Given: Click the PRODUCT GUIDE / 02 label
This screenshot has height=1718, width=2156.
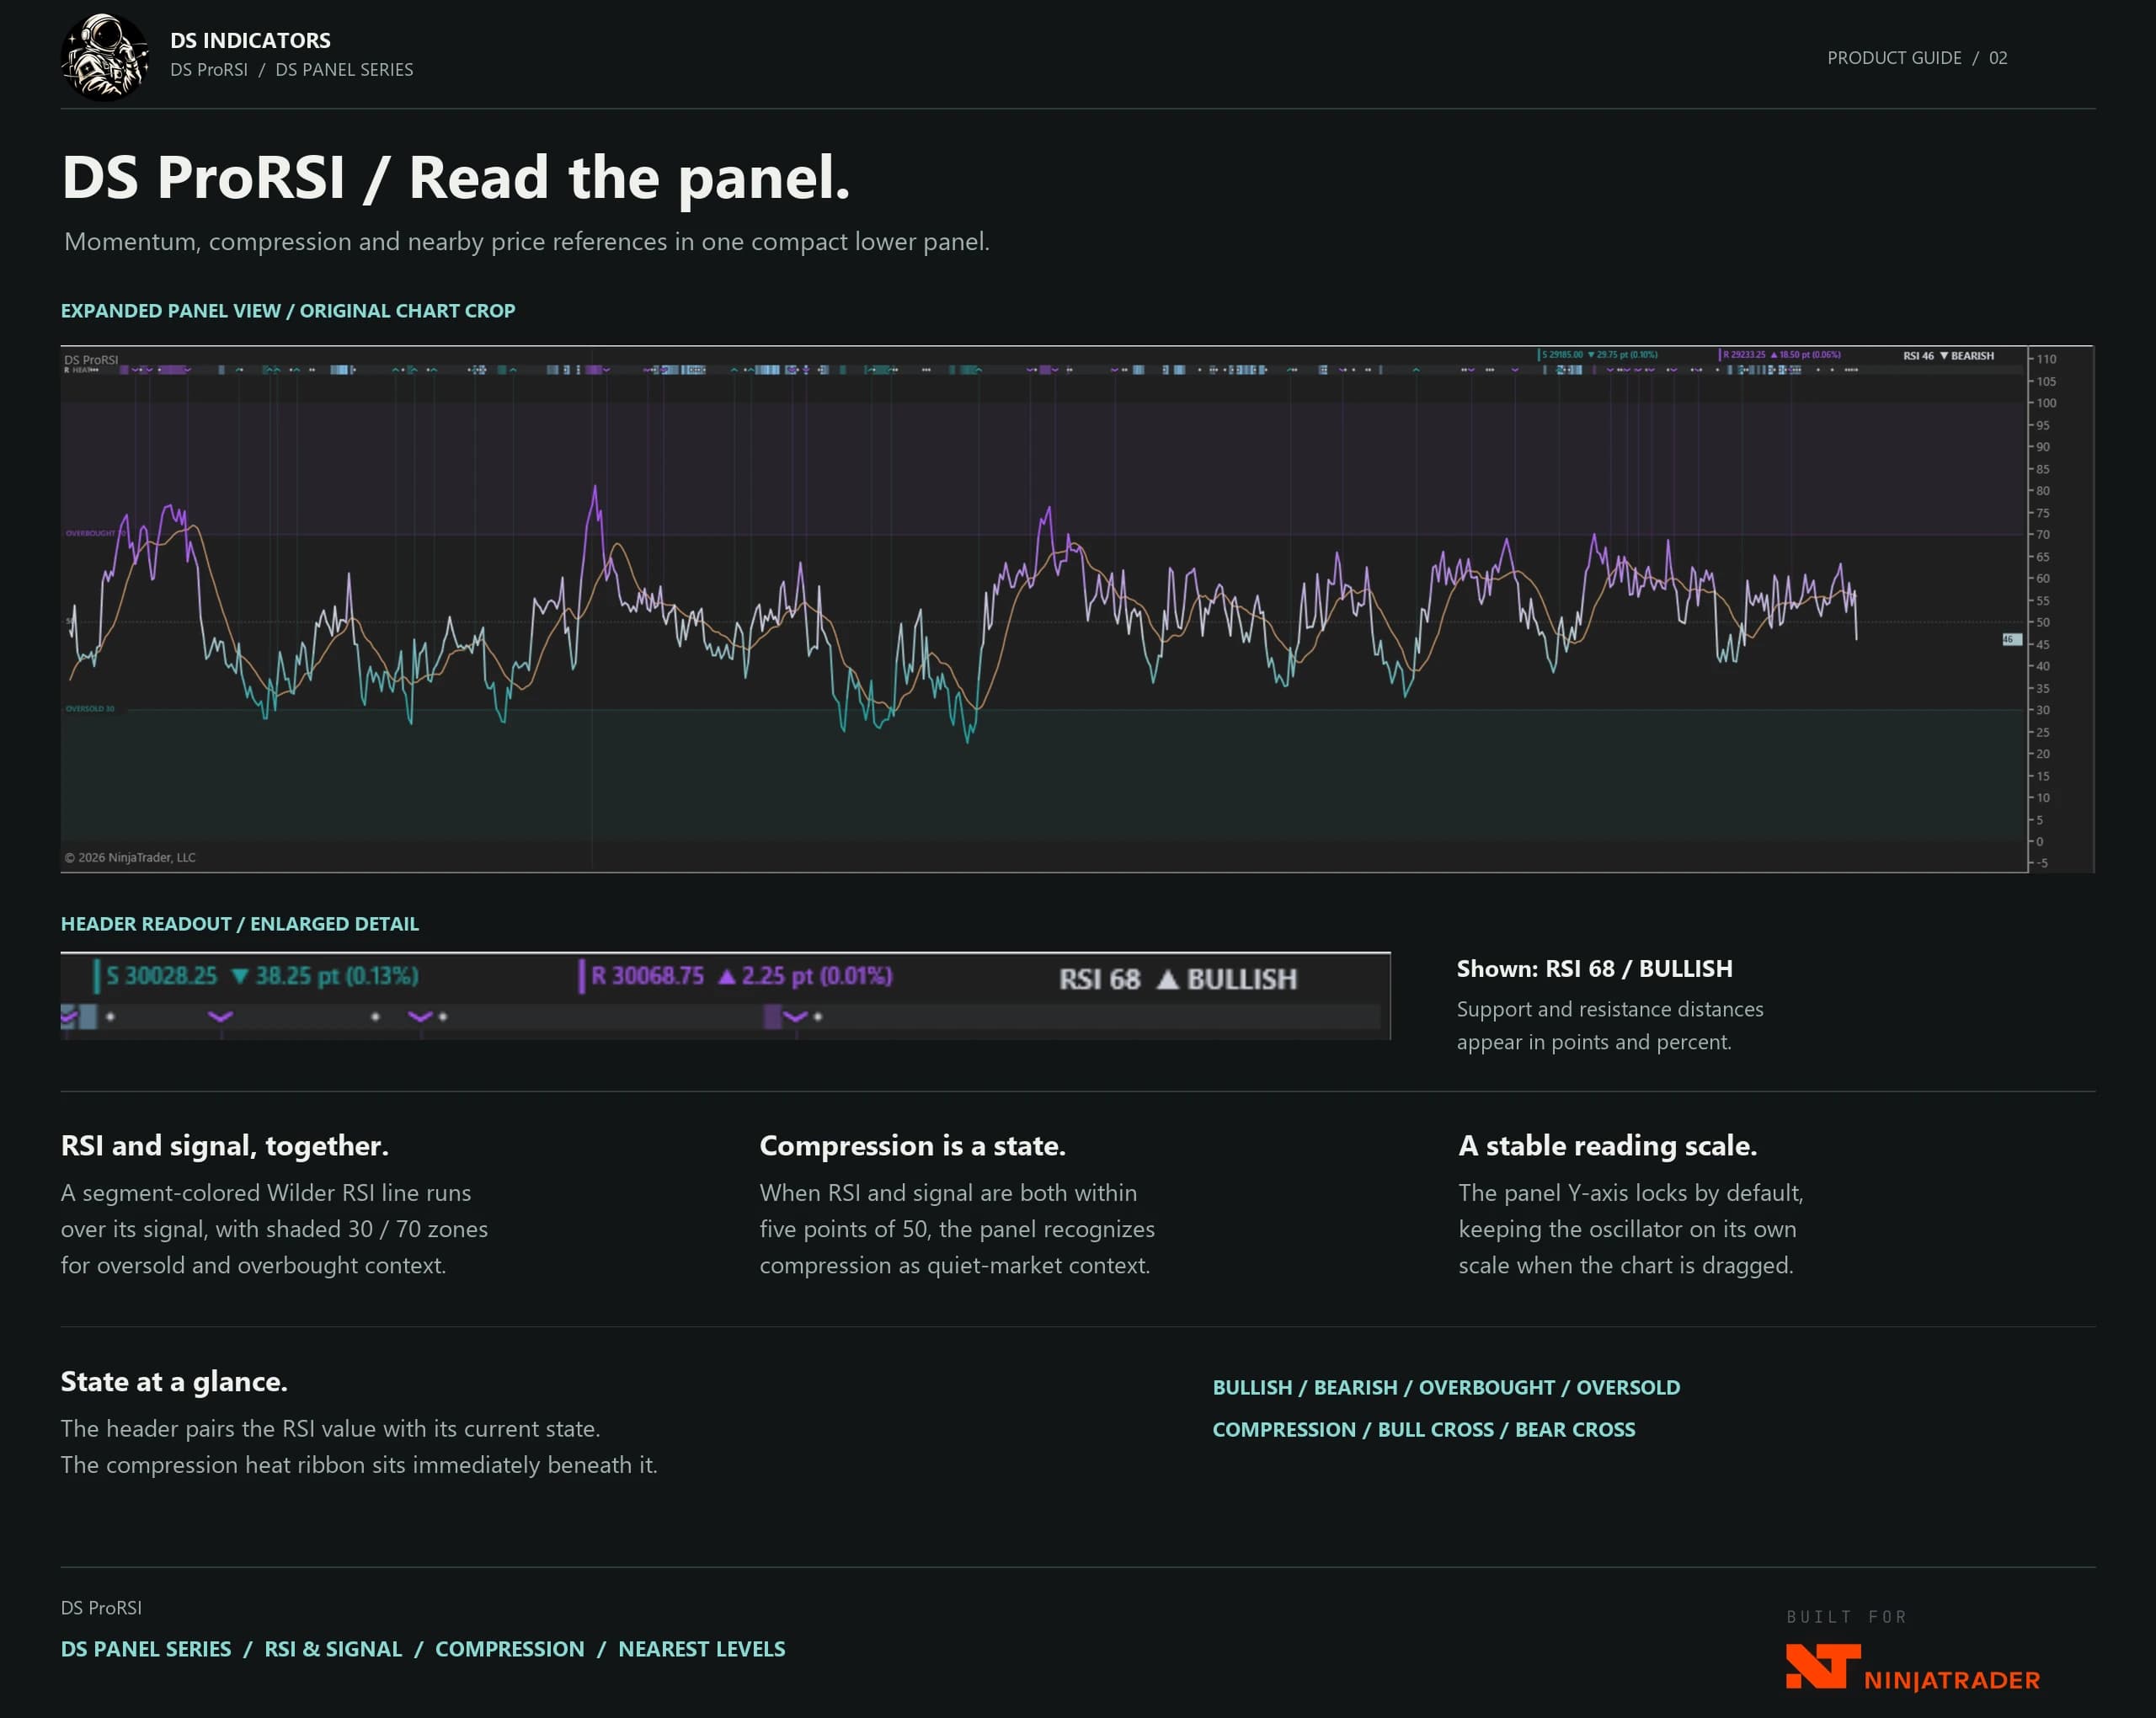Looking at the screenshot, I should coord(1917,58).
